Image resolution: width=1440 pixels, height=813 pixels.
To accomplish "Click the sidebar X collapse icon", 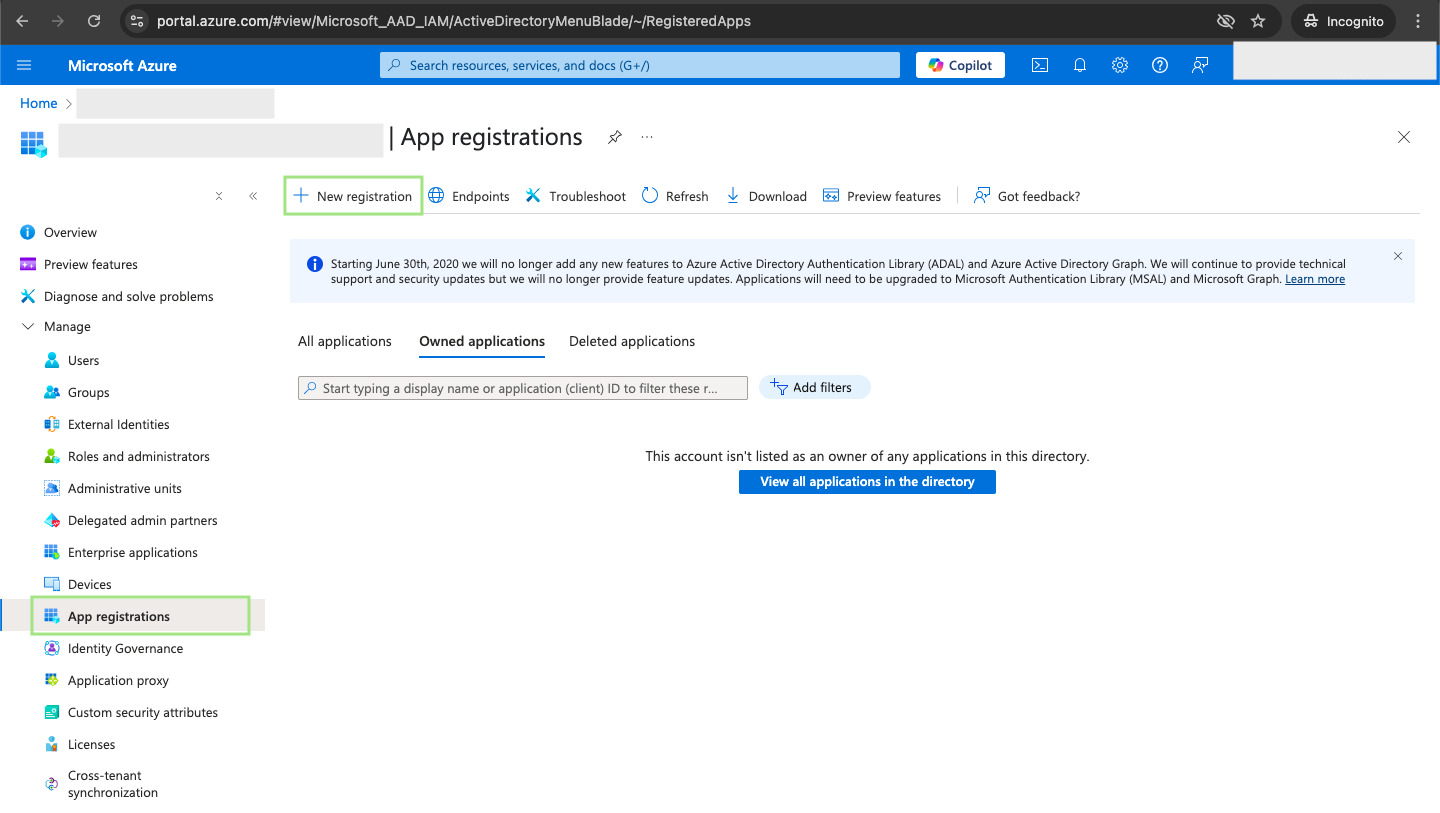I will click(219, 196).
